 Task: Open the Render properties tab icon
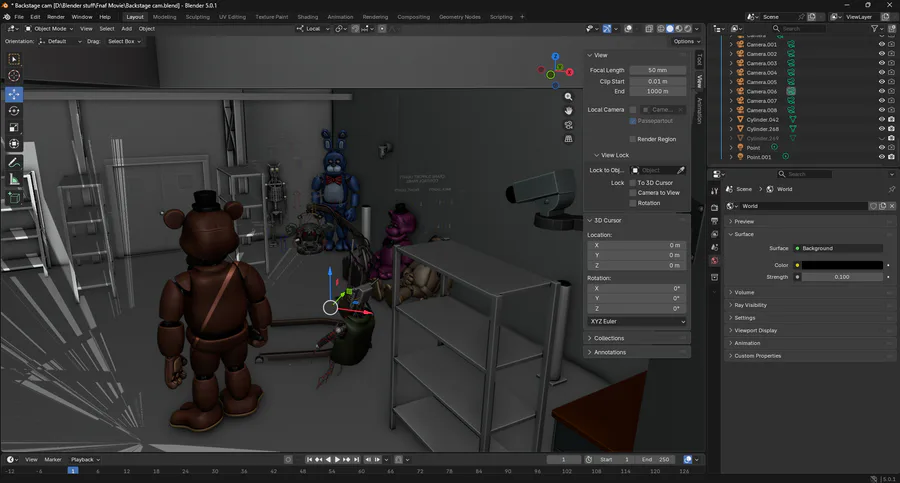(715, 207)
